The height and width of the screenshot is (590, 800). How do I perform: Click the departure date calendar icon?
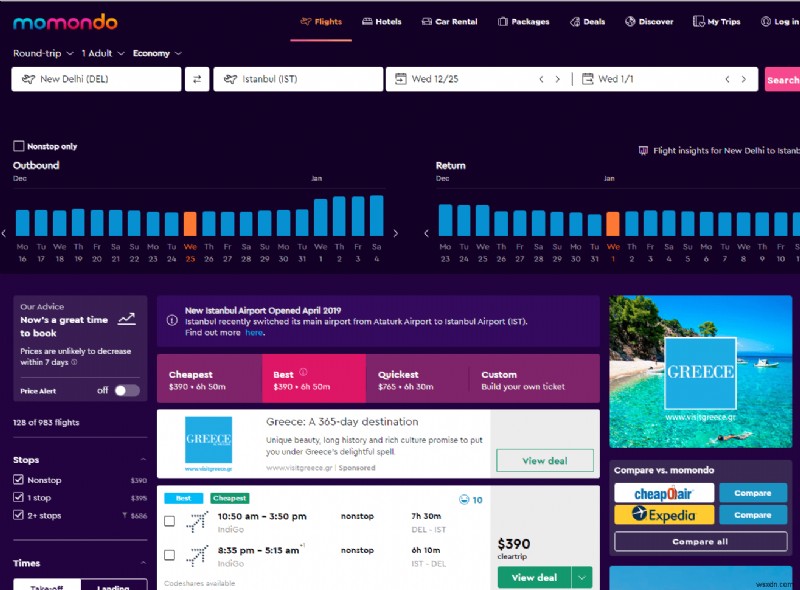[402, 79]
